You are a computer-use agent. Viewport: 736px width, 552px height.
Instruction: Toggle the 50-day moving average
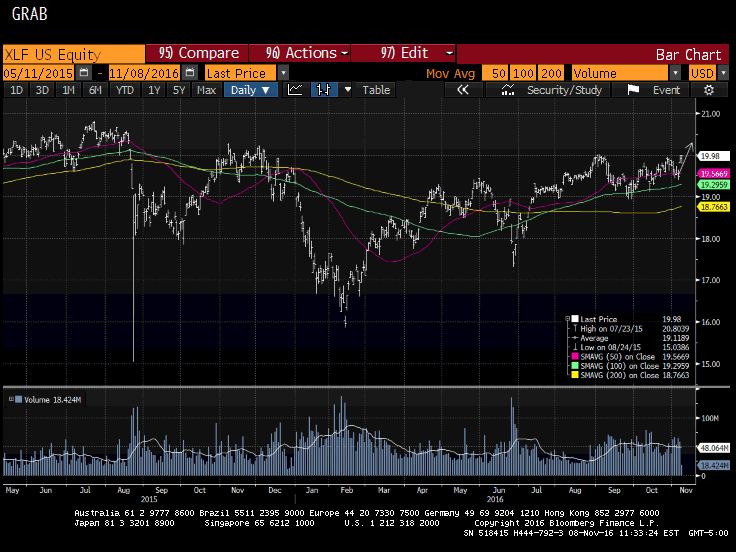tap(496, 73)
